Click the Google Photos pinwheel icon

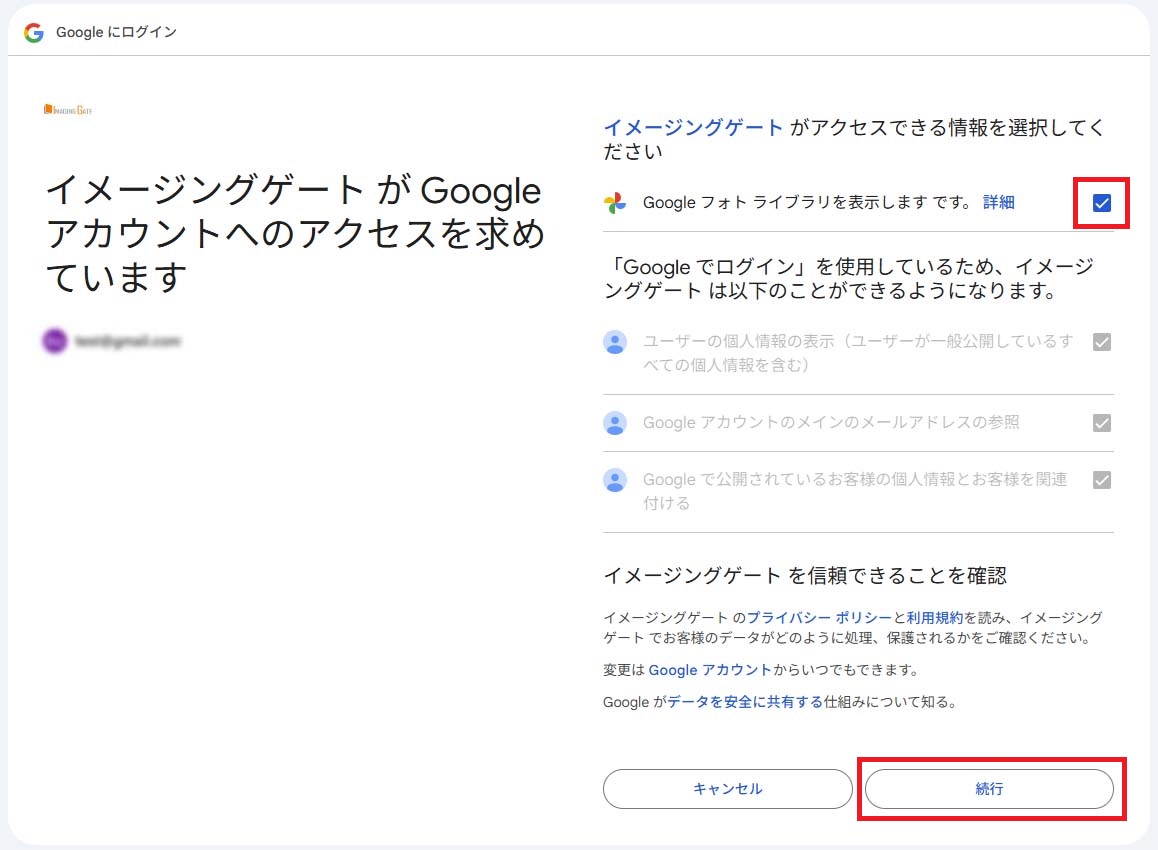pos(614,202)
